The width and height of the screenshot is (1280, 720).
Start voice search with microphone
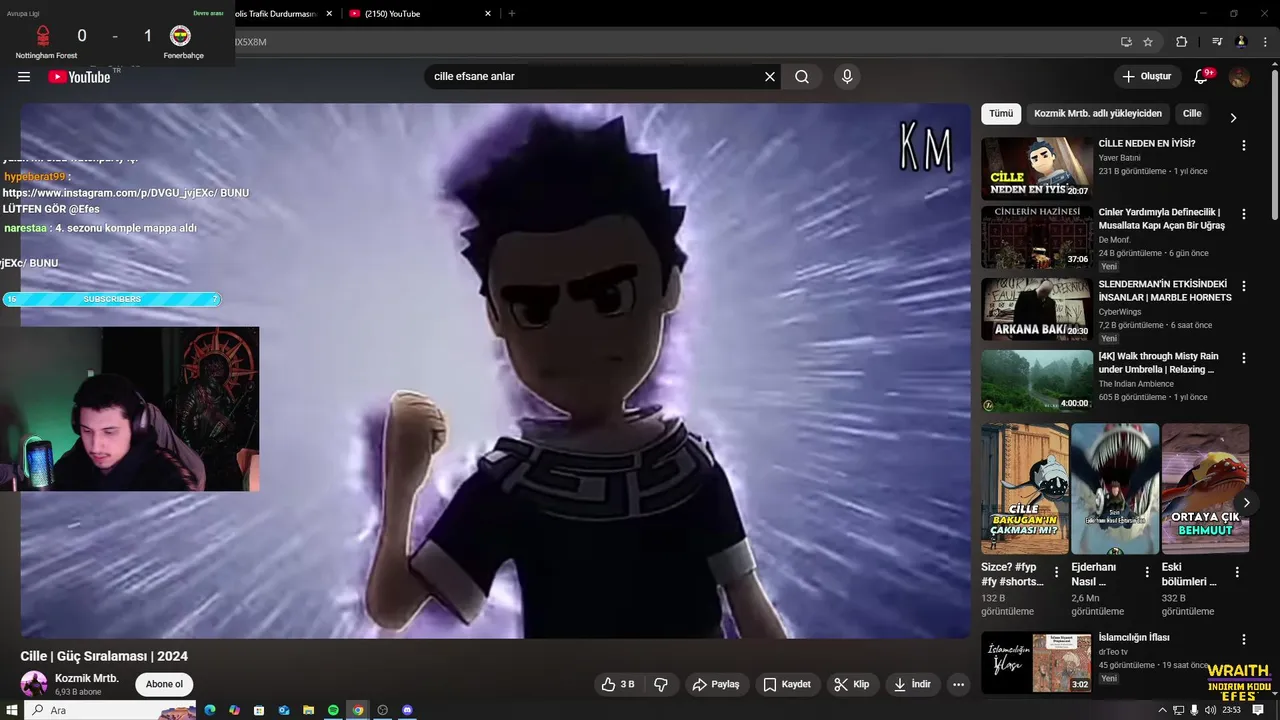(x=847, y=77)
